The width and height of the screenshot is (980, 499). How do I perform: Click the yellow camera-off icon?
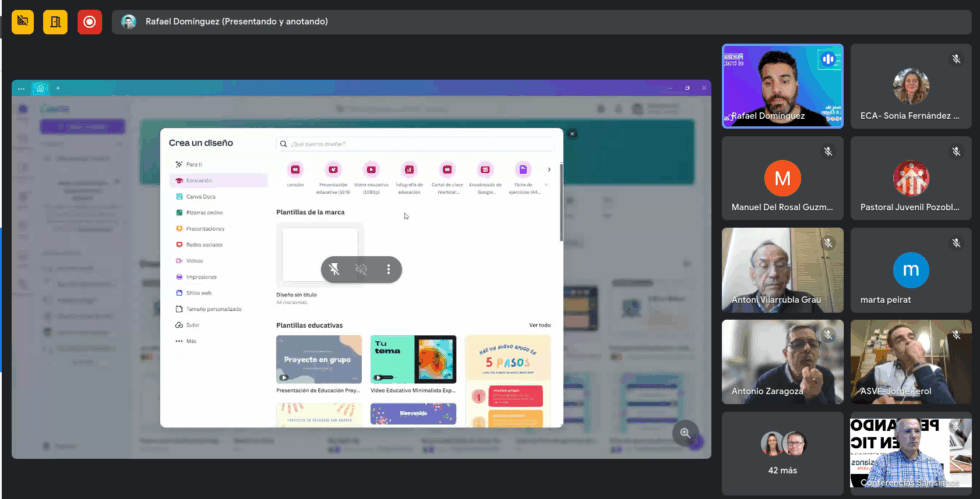(22, 21)
